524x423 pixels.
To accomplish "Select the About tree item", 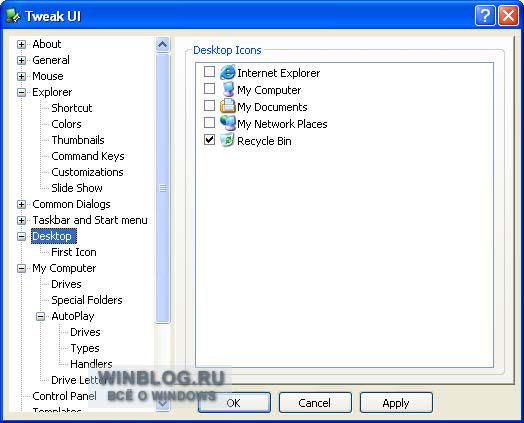I will point(47,44).
